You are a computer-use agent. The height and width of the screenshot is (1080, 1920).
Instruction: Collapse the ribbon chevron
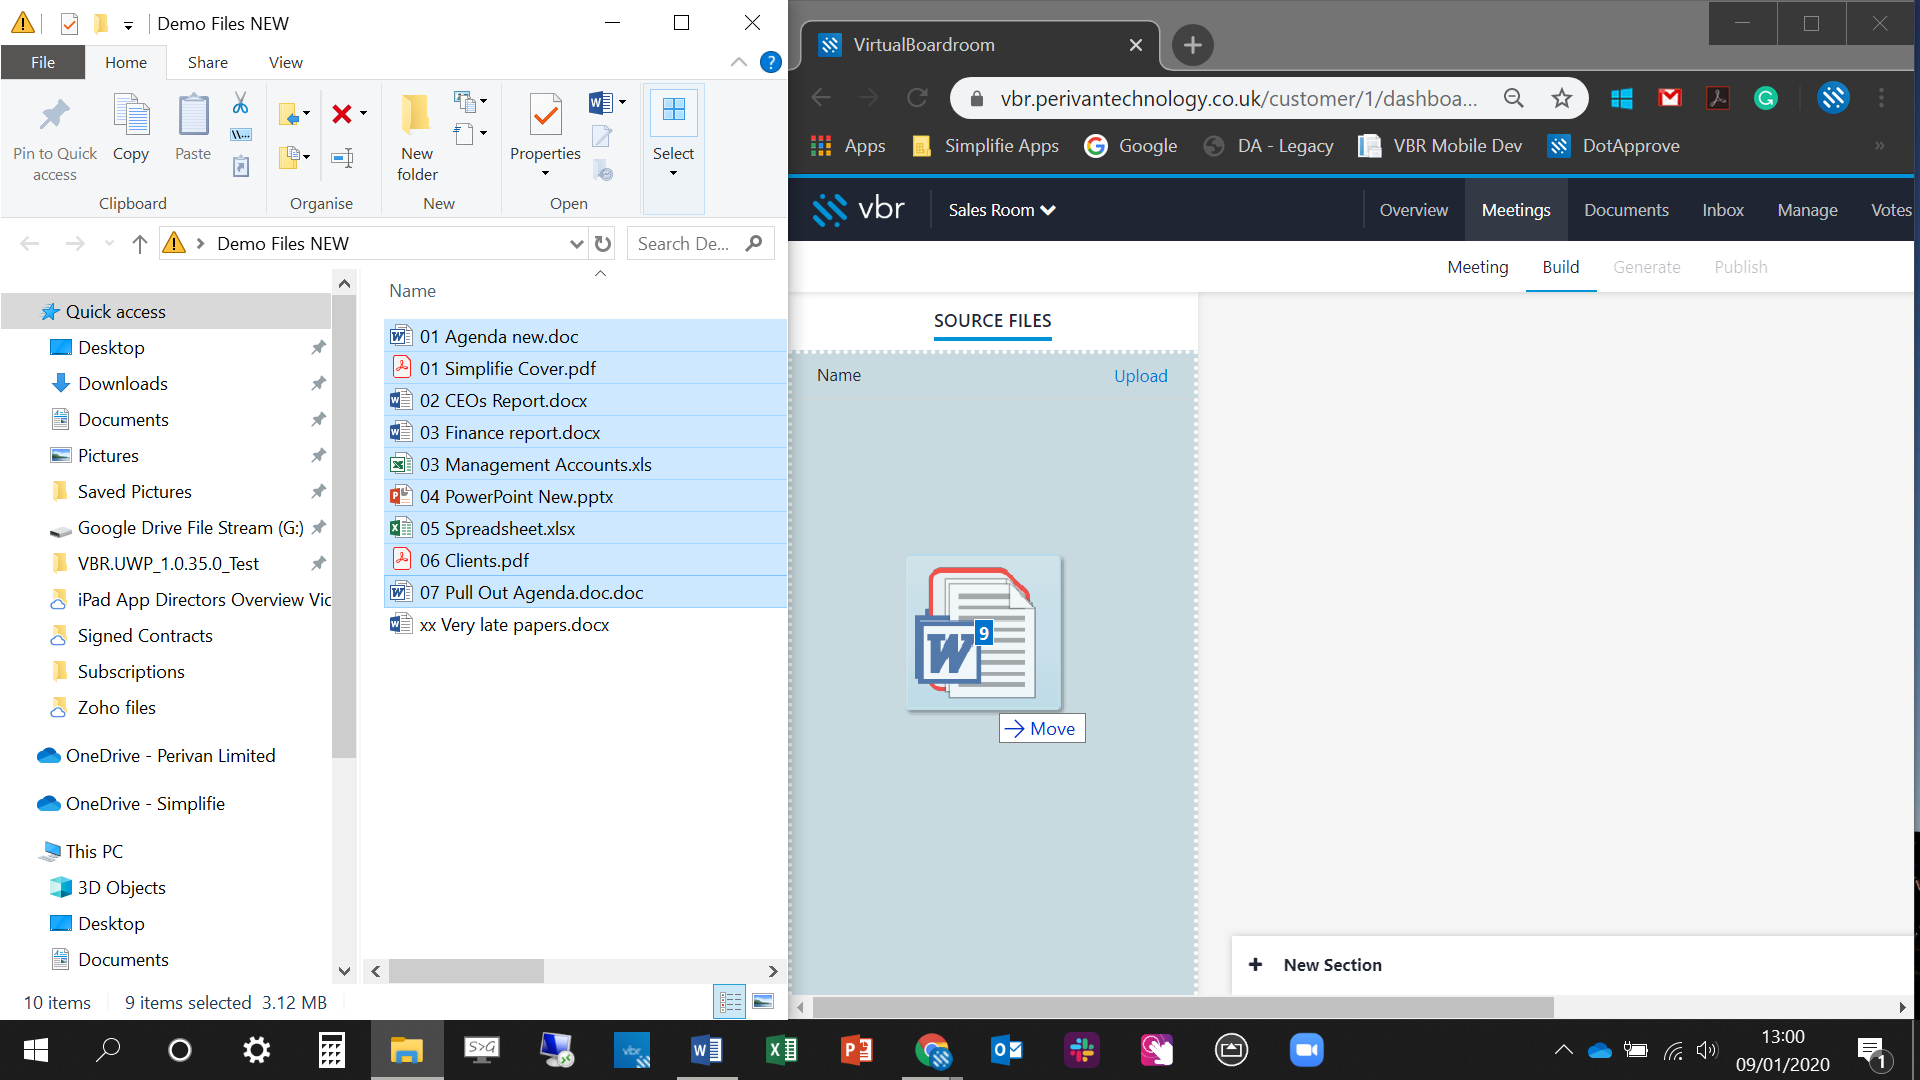point(739,62)
